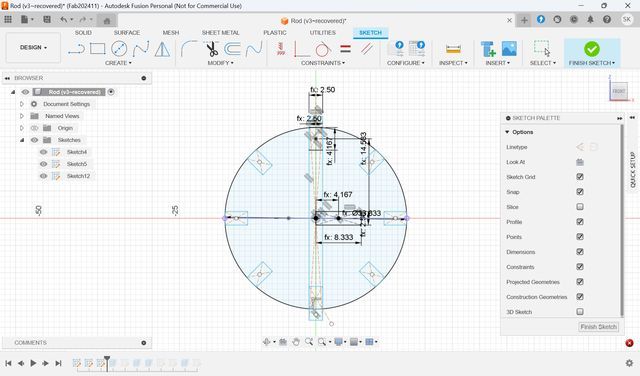Open the CONSTRAINTS dropdown menu
This screenshot has width=640, height=376.
pyautogui.click(x=323, y=63)
